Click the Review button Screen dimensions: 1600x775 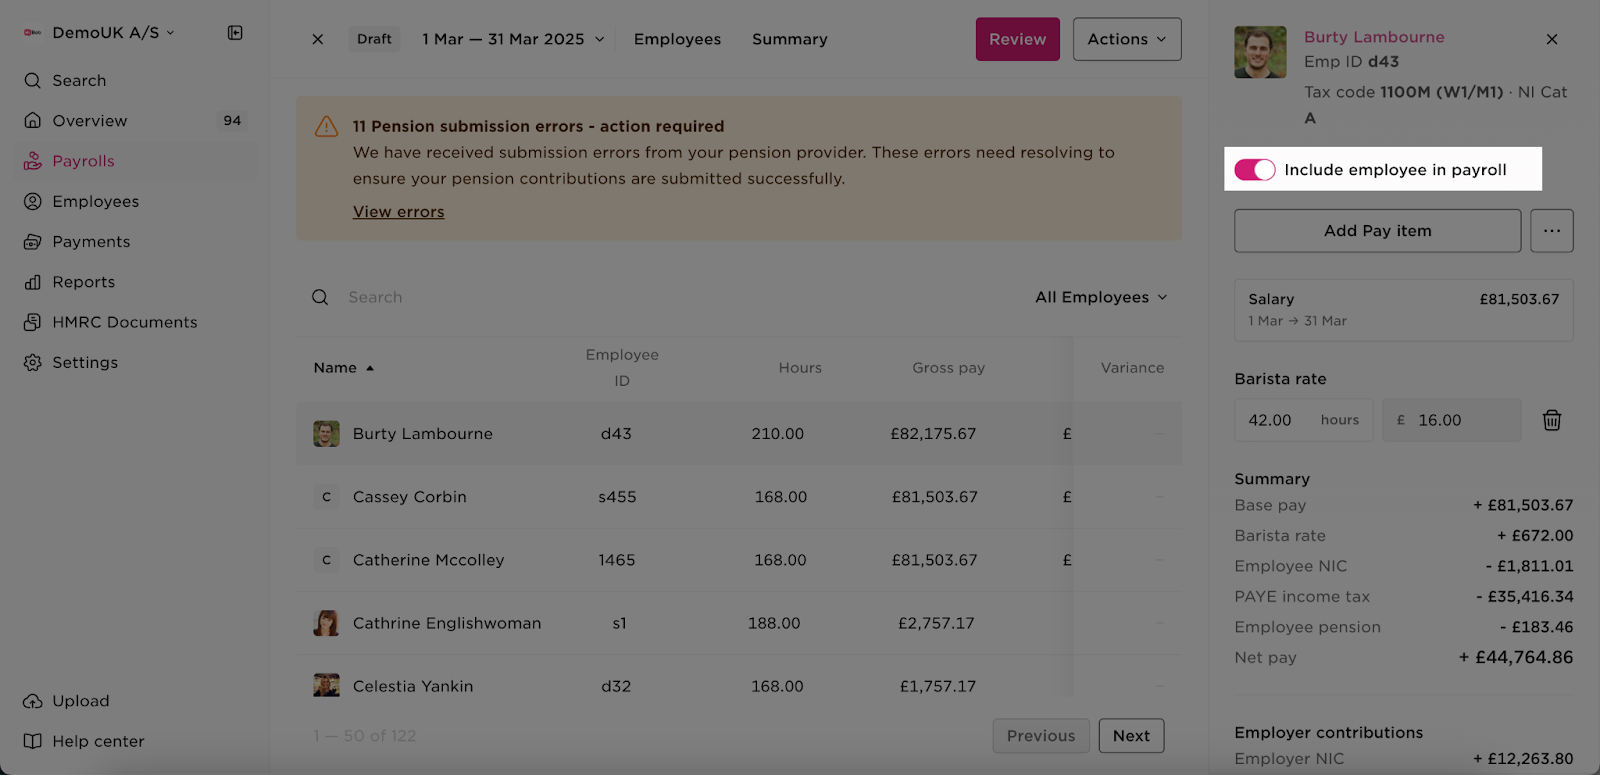click(x=1017, y=39)
